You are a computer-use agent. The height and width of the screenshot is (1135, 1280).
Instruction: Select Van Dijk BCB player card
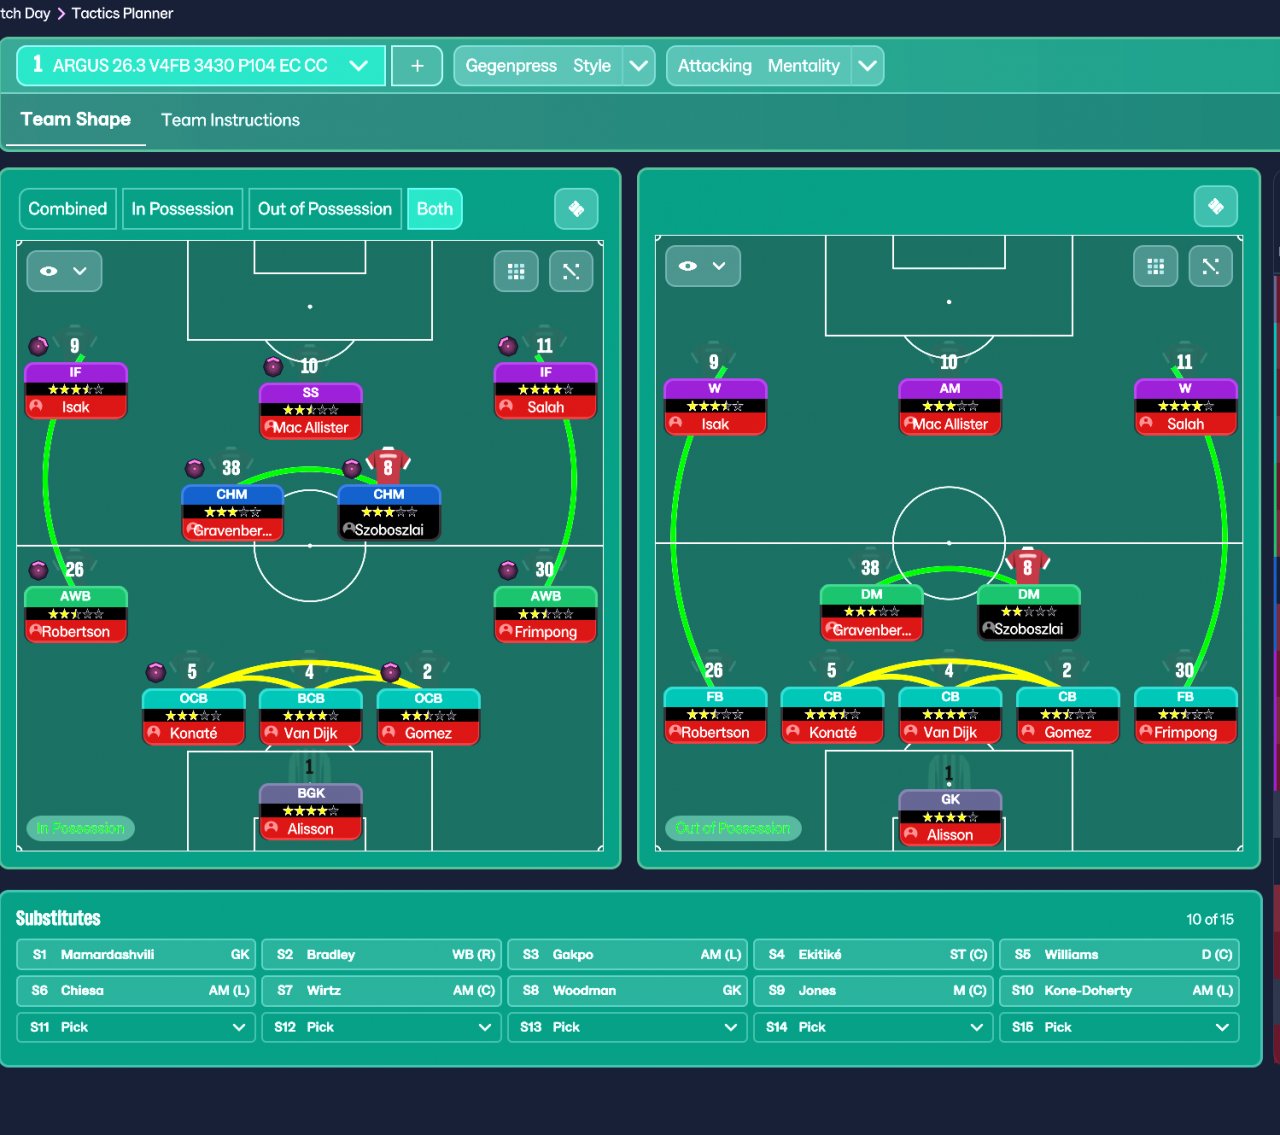(x=311, y=717)
